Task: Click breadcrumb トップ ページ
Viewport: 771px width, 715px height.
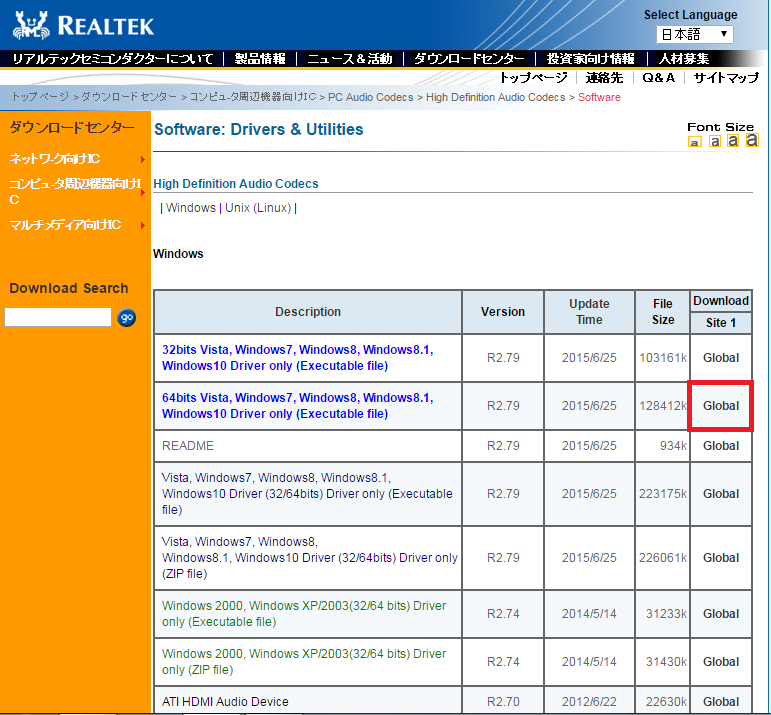Action: point(40,97)
